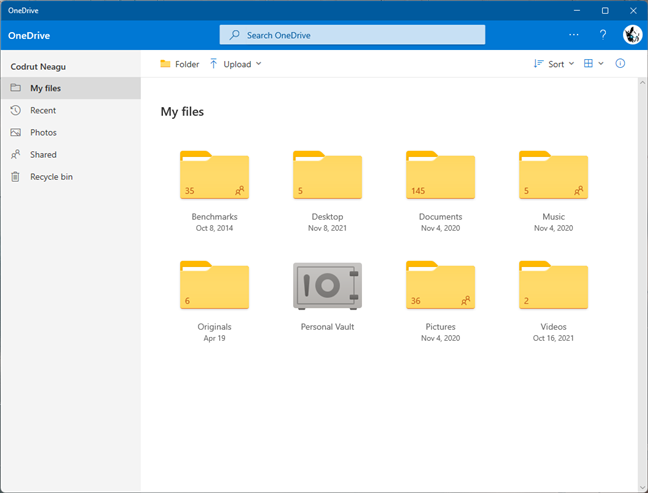Click the Oct 16, 2021 date
The height and width of the screenshot is (493, 648).
pos(553,338)
